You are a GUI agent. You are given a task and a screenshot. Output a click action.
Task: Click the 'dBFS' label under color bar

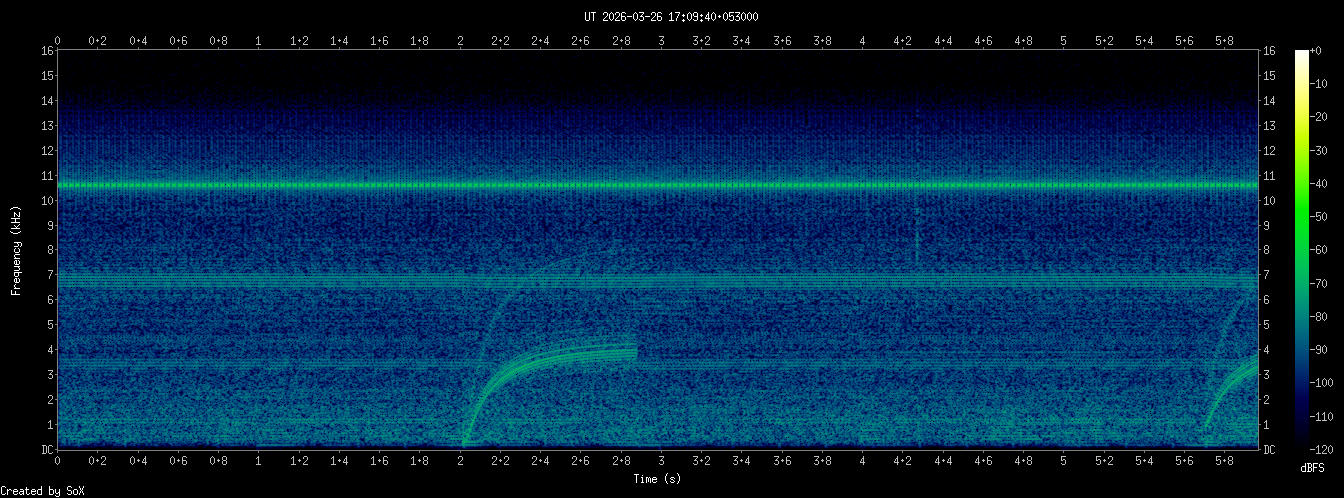(1312, 468)
